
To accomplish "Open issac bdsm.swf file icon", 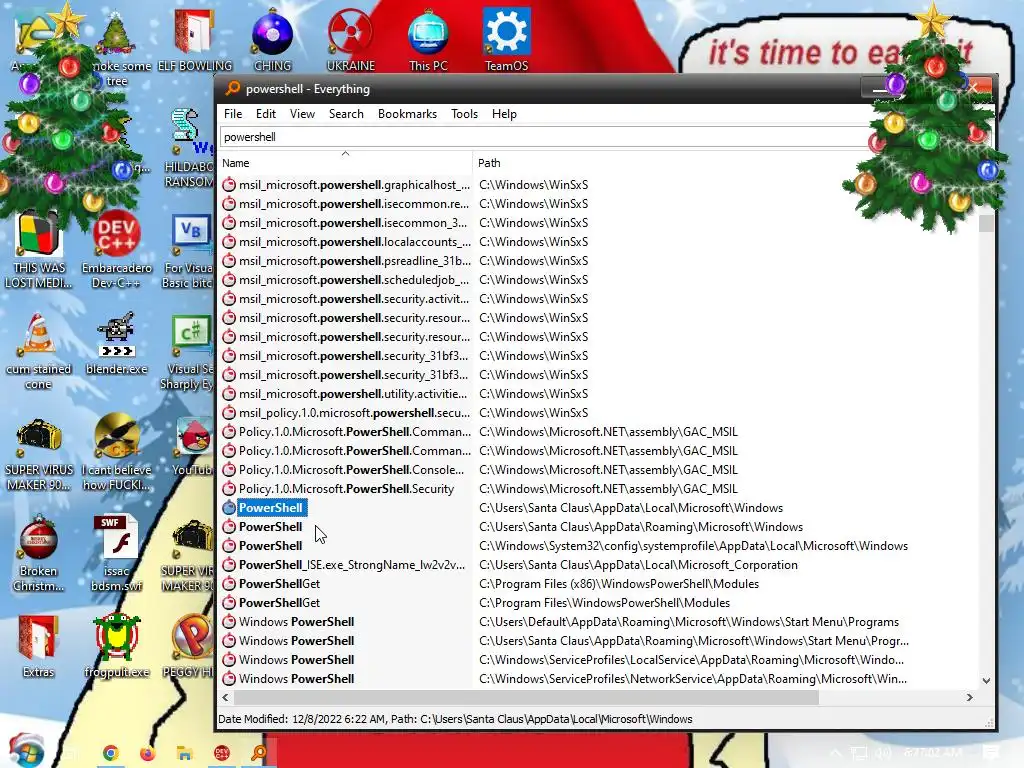I will click(116, 553).
